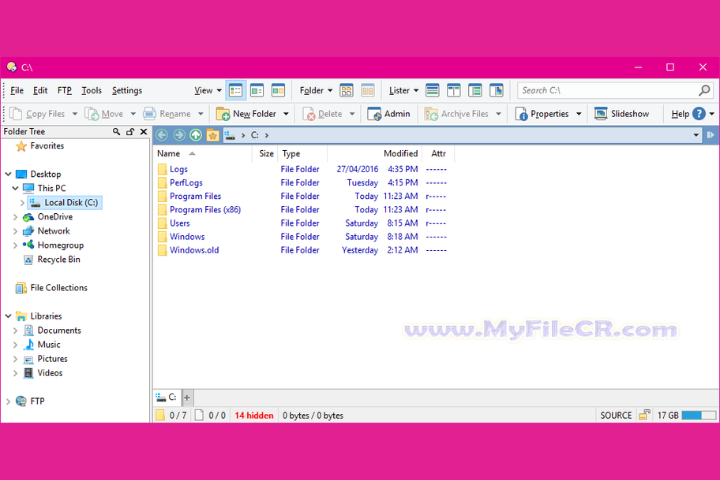Click the folder thumbnails icon next to Folder

(x=346, y=90)
